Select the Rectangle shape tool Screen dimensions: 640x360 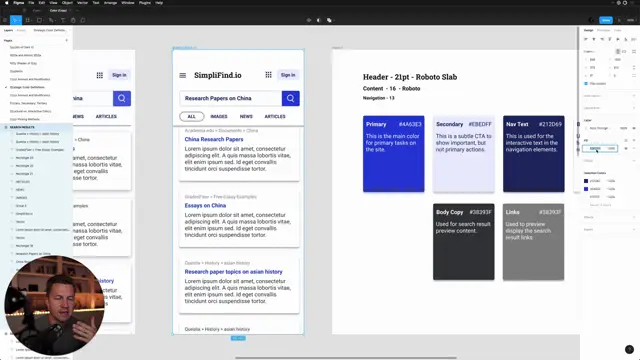(40, 20)
